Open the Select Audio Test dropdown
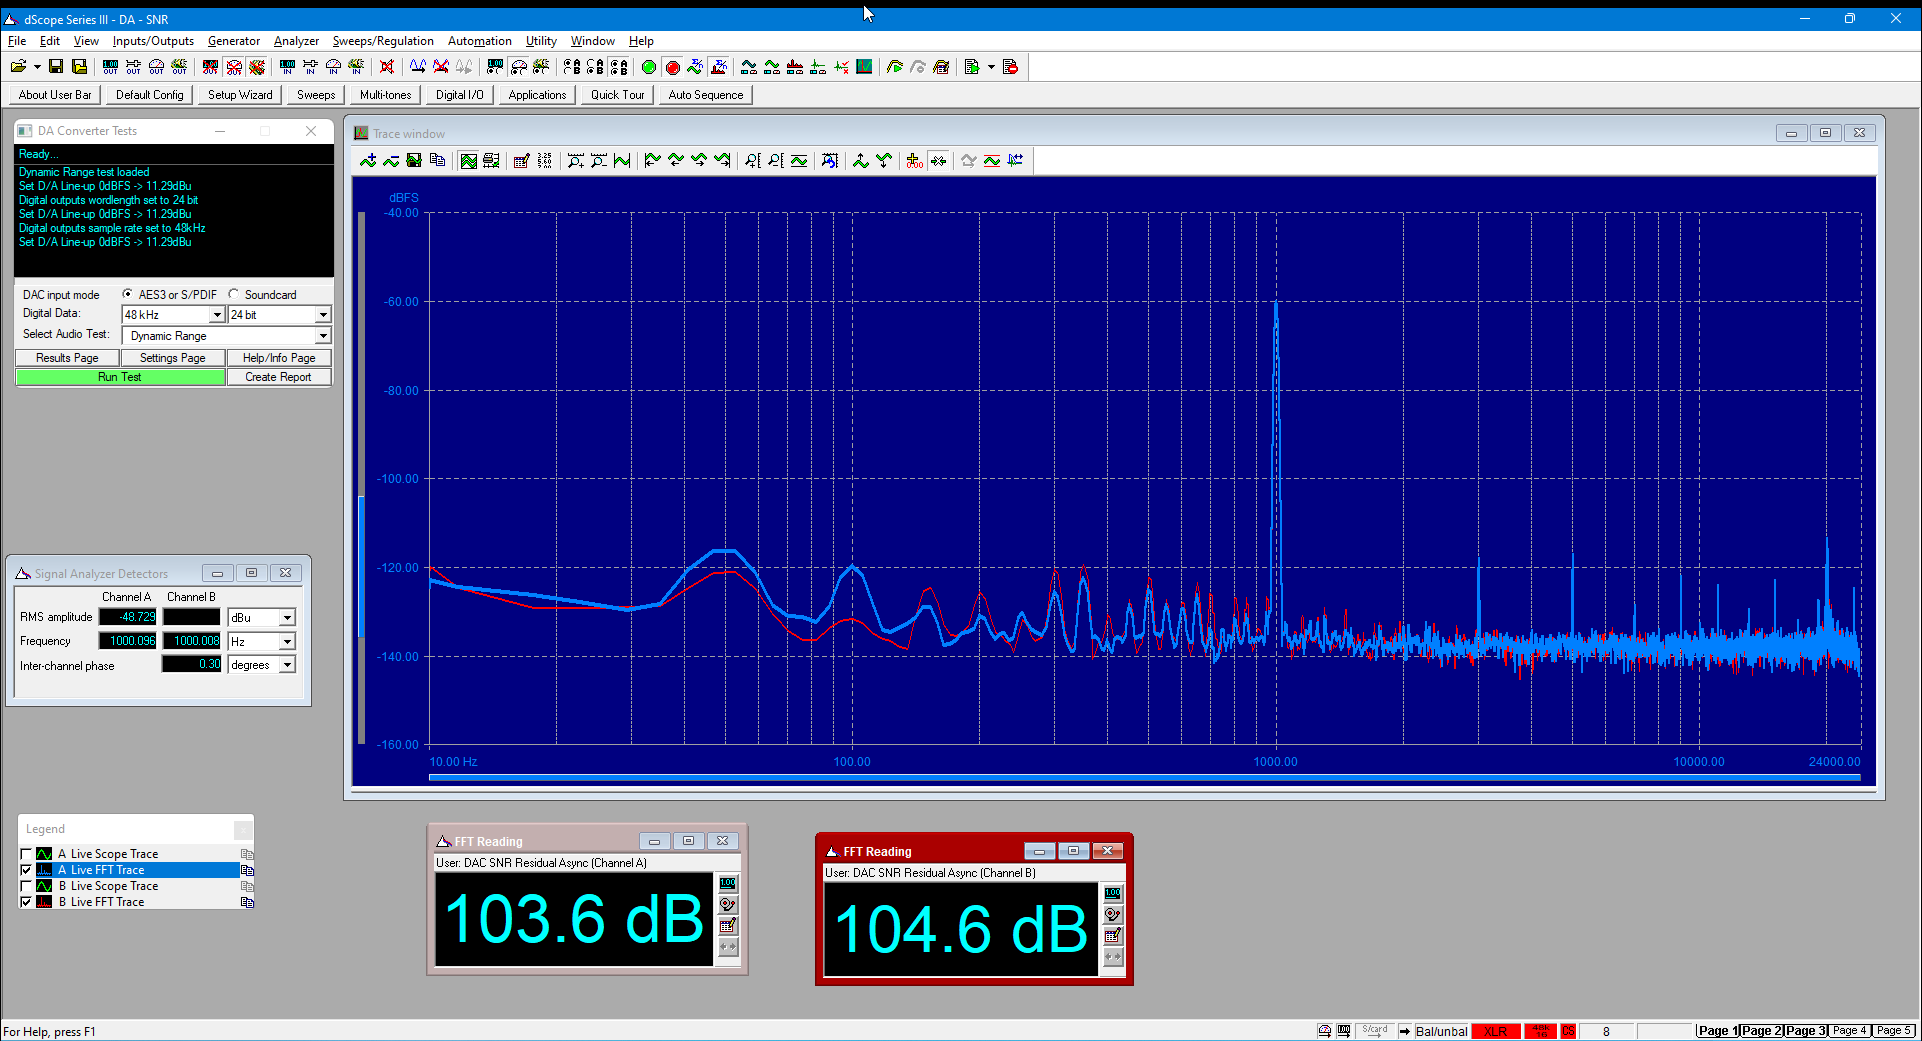Image resolution: width=1922 pixels, height=1041 pixels. (323, 336)
